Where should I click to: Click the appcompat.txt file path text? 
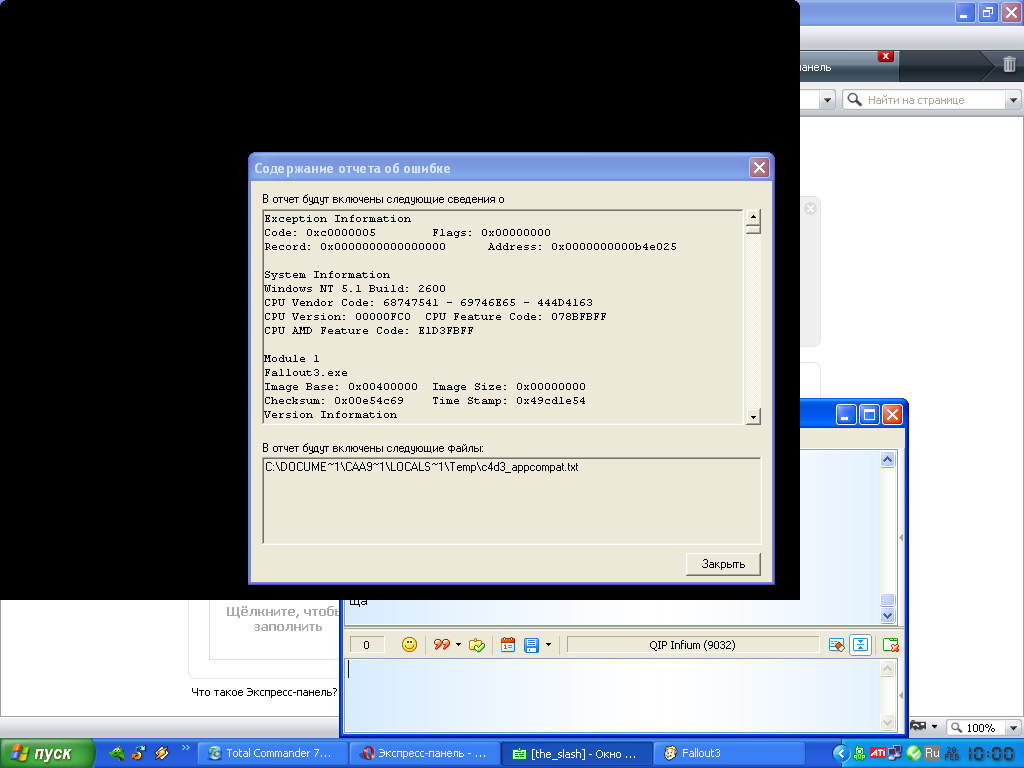(422, 468)
